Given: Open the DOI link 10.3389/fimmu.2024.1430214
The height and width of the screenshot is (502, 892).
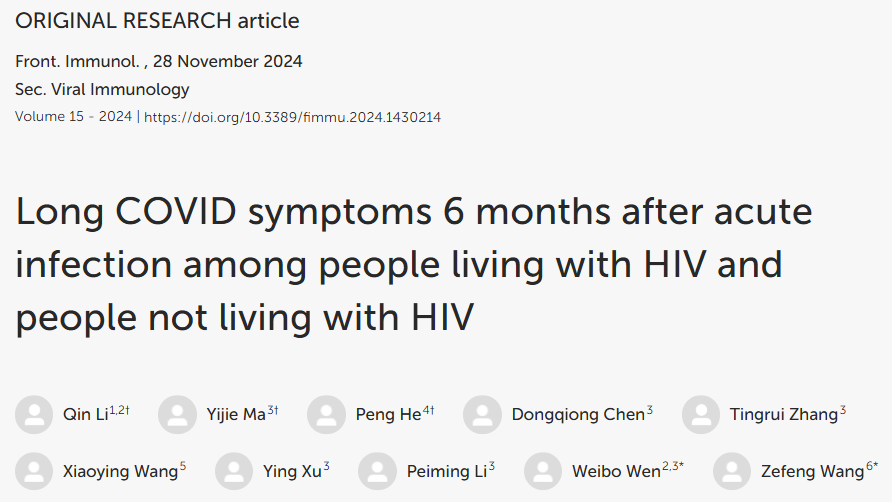Looking at the screenshot, I should point(292,117).
